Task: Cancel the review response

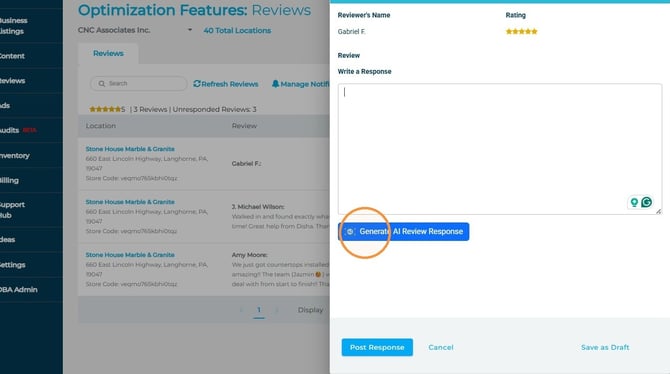Action: coord(441,347)
